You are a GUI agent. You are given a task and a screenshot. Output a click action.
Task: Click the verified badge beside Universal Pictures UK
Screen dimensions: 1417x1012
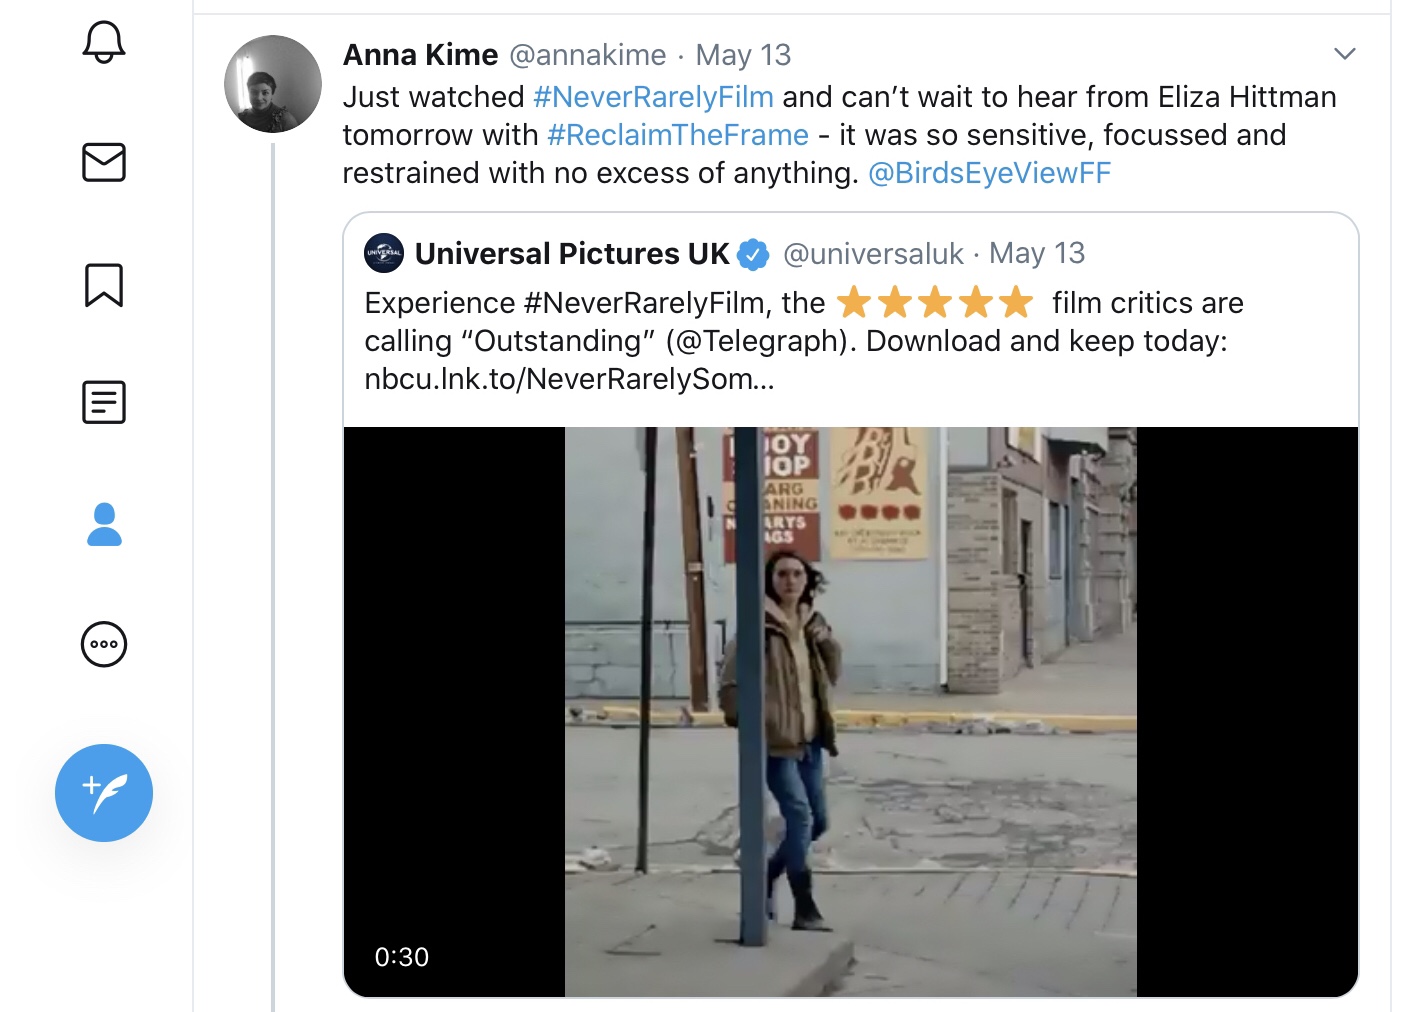(x=753, y=255)
